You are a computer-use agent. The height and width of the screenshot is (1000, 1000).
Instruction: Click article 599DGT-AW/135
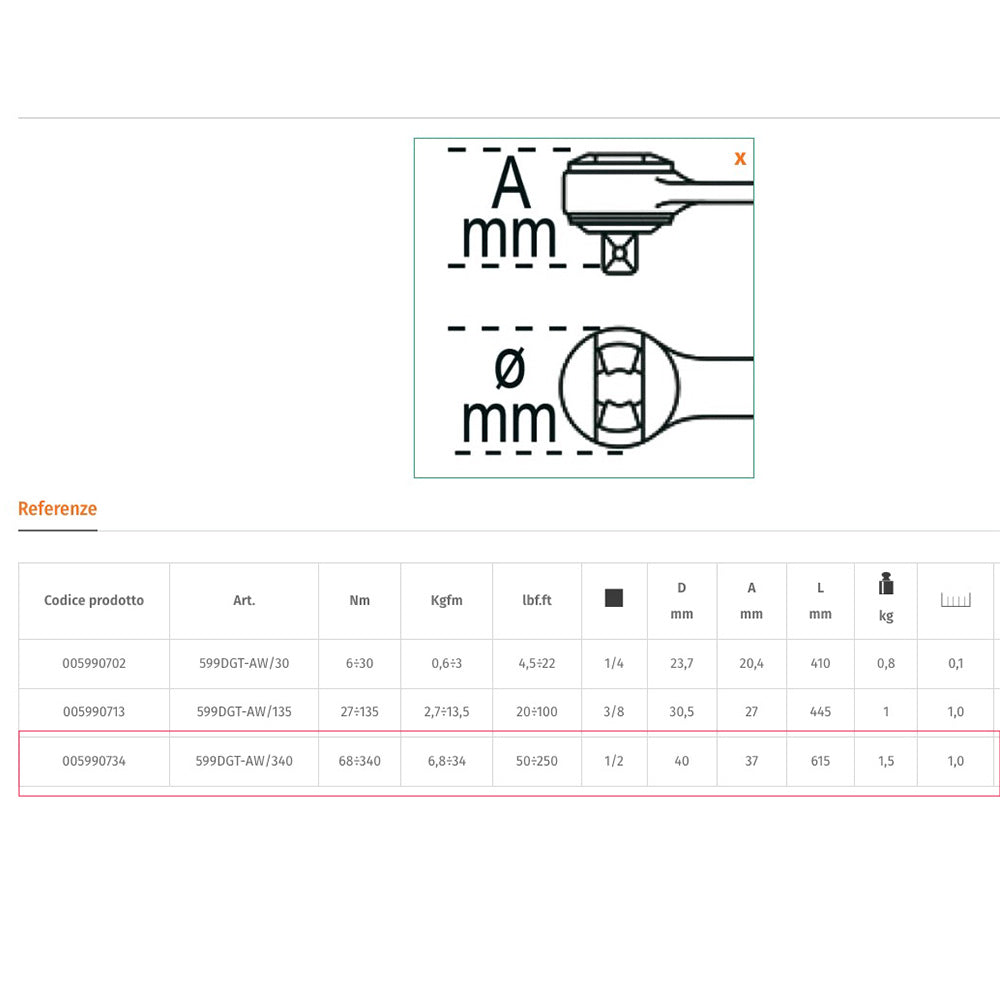(x=244, y=712)
